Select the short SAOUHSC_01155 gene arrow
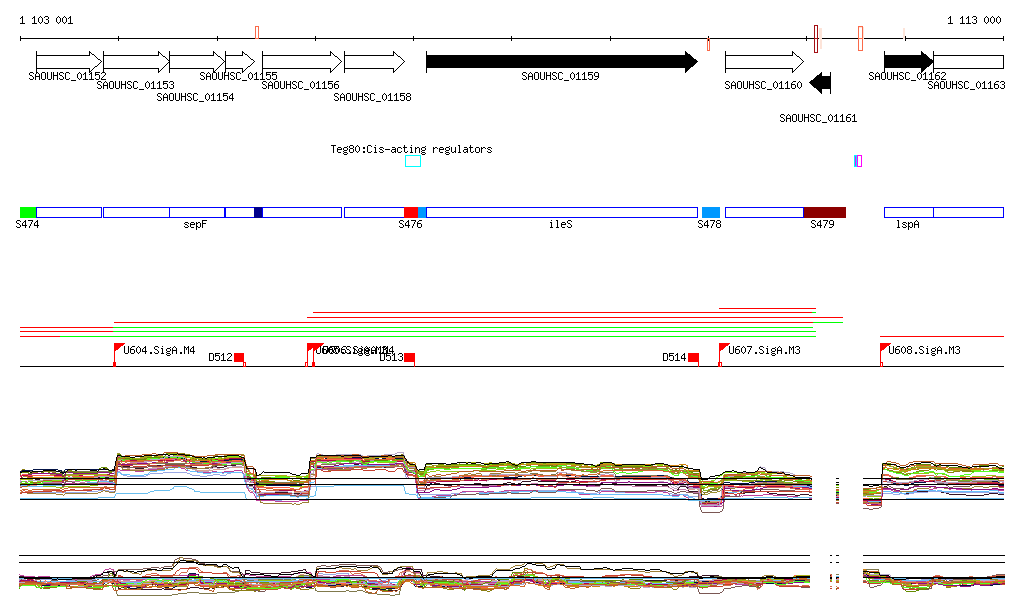 point(240,62)
